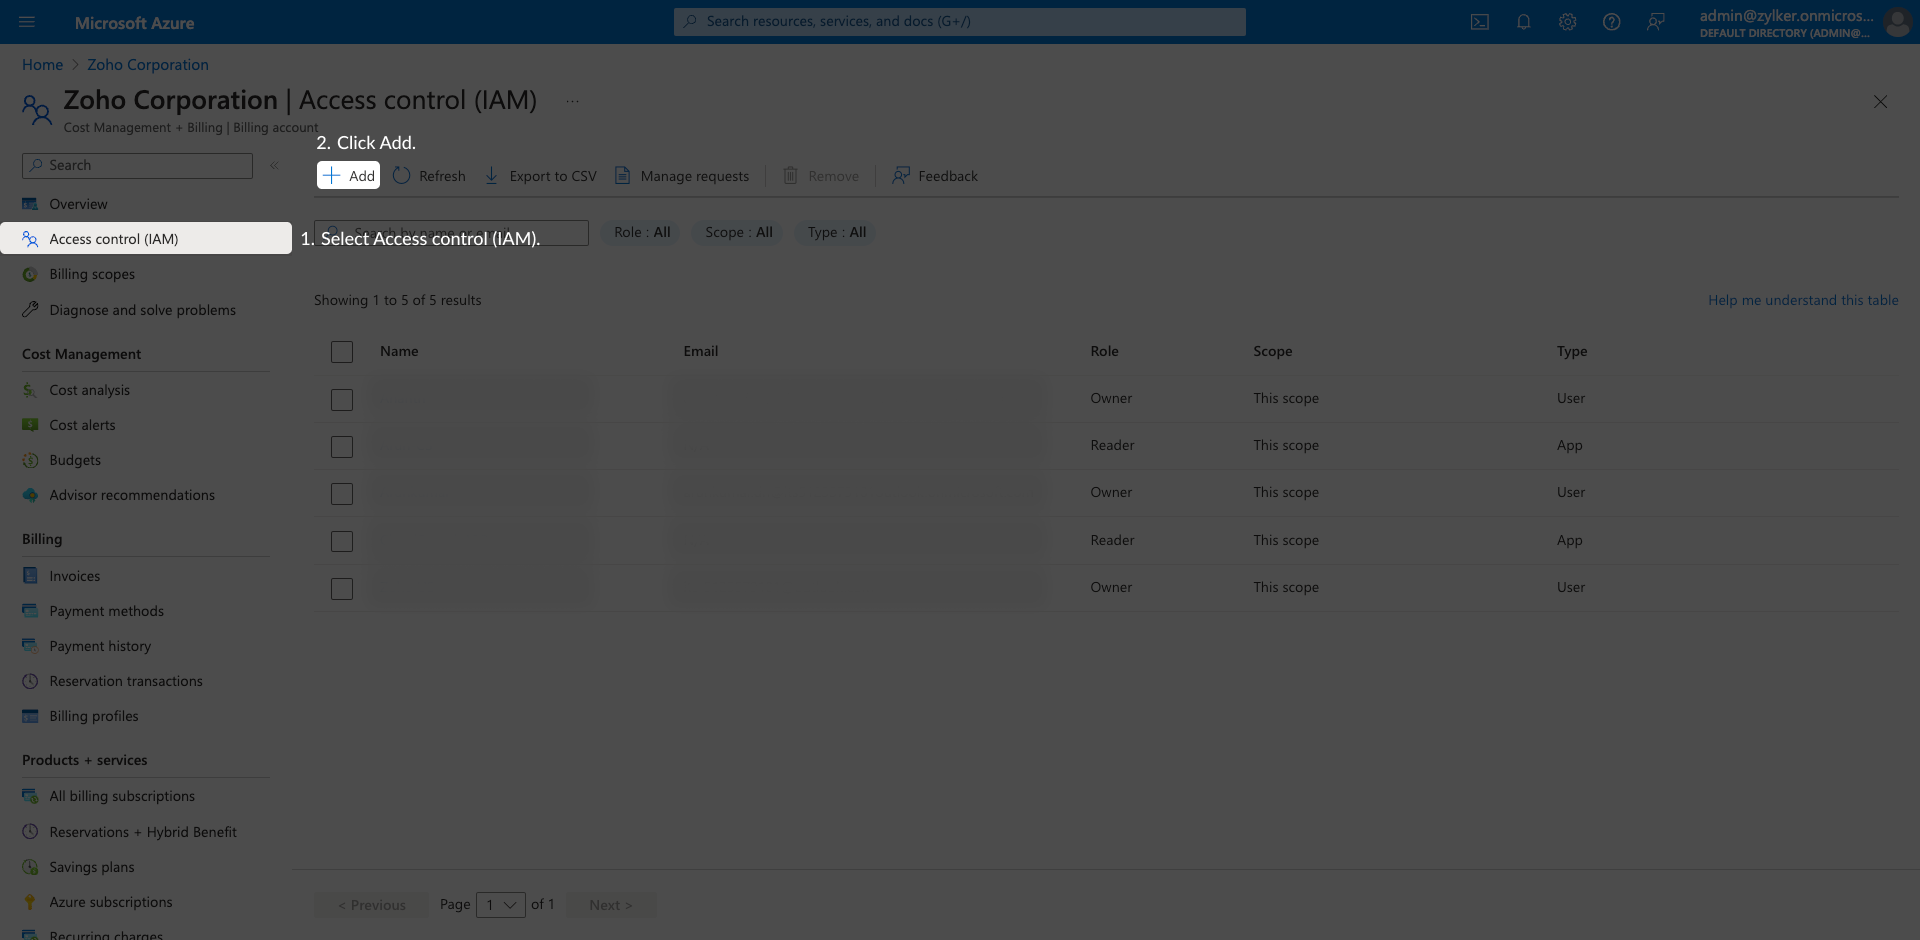Image resolution: width=1920 pixels, height=940 pixels.
Task: Sort by the Name column header
Action: [x=399, y=351]
